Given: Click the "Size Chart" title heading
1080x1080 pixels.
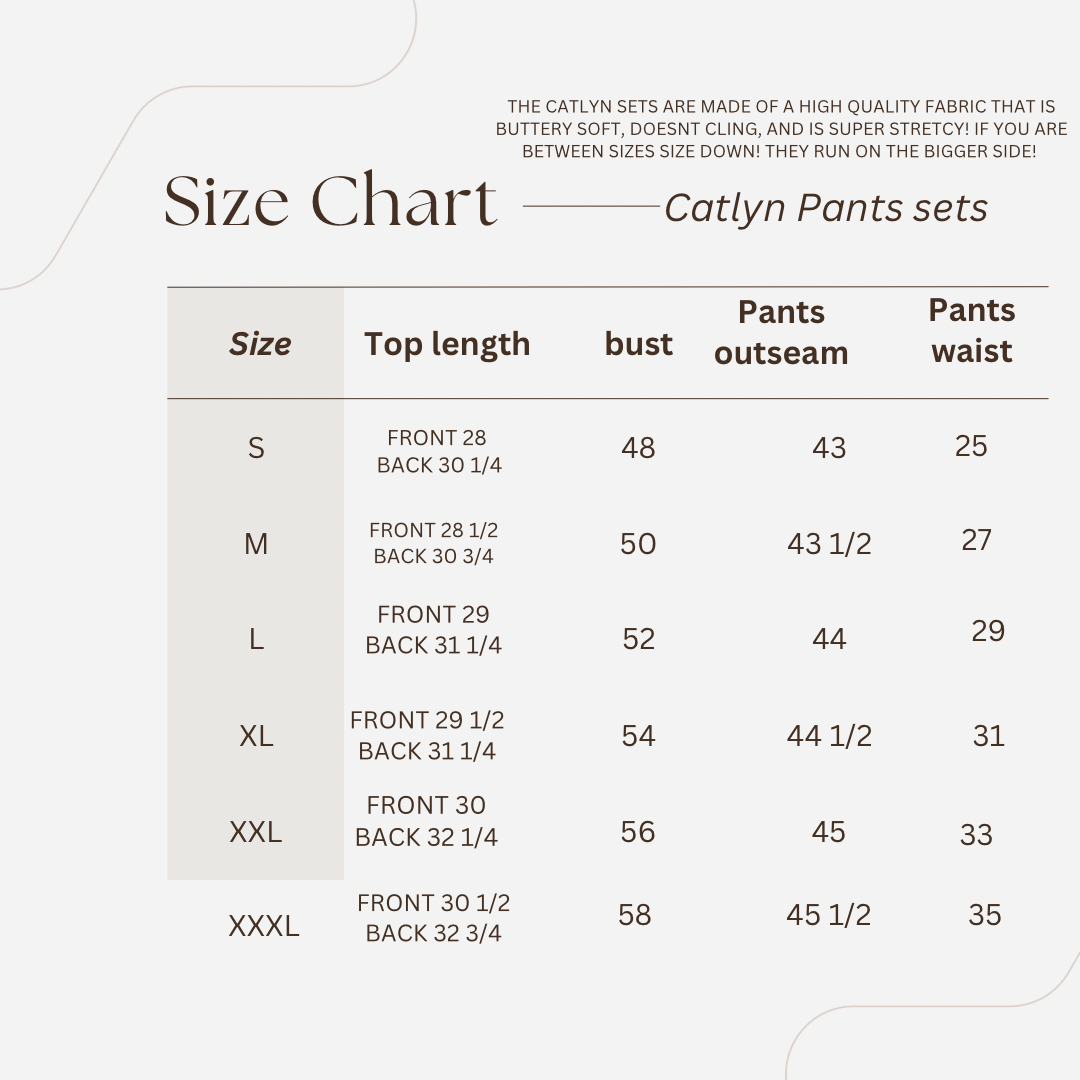Looking at the screenshot, I should (330, 203).
